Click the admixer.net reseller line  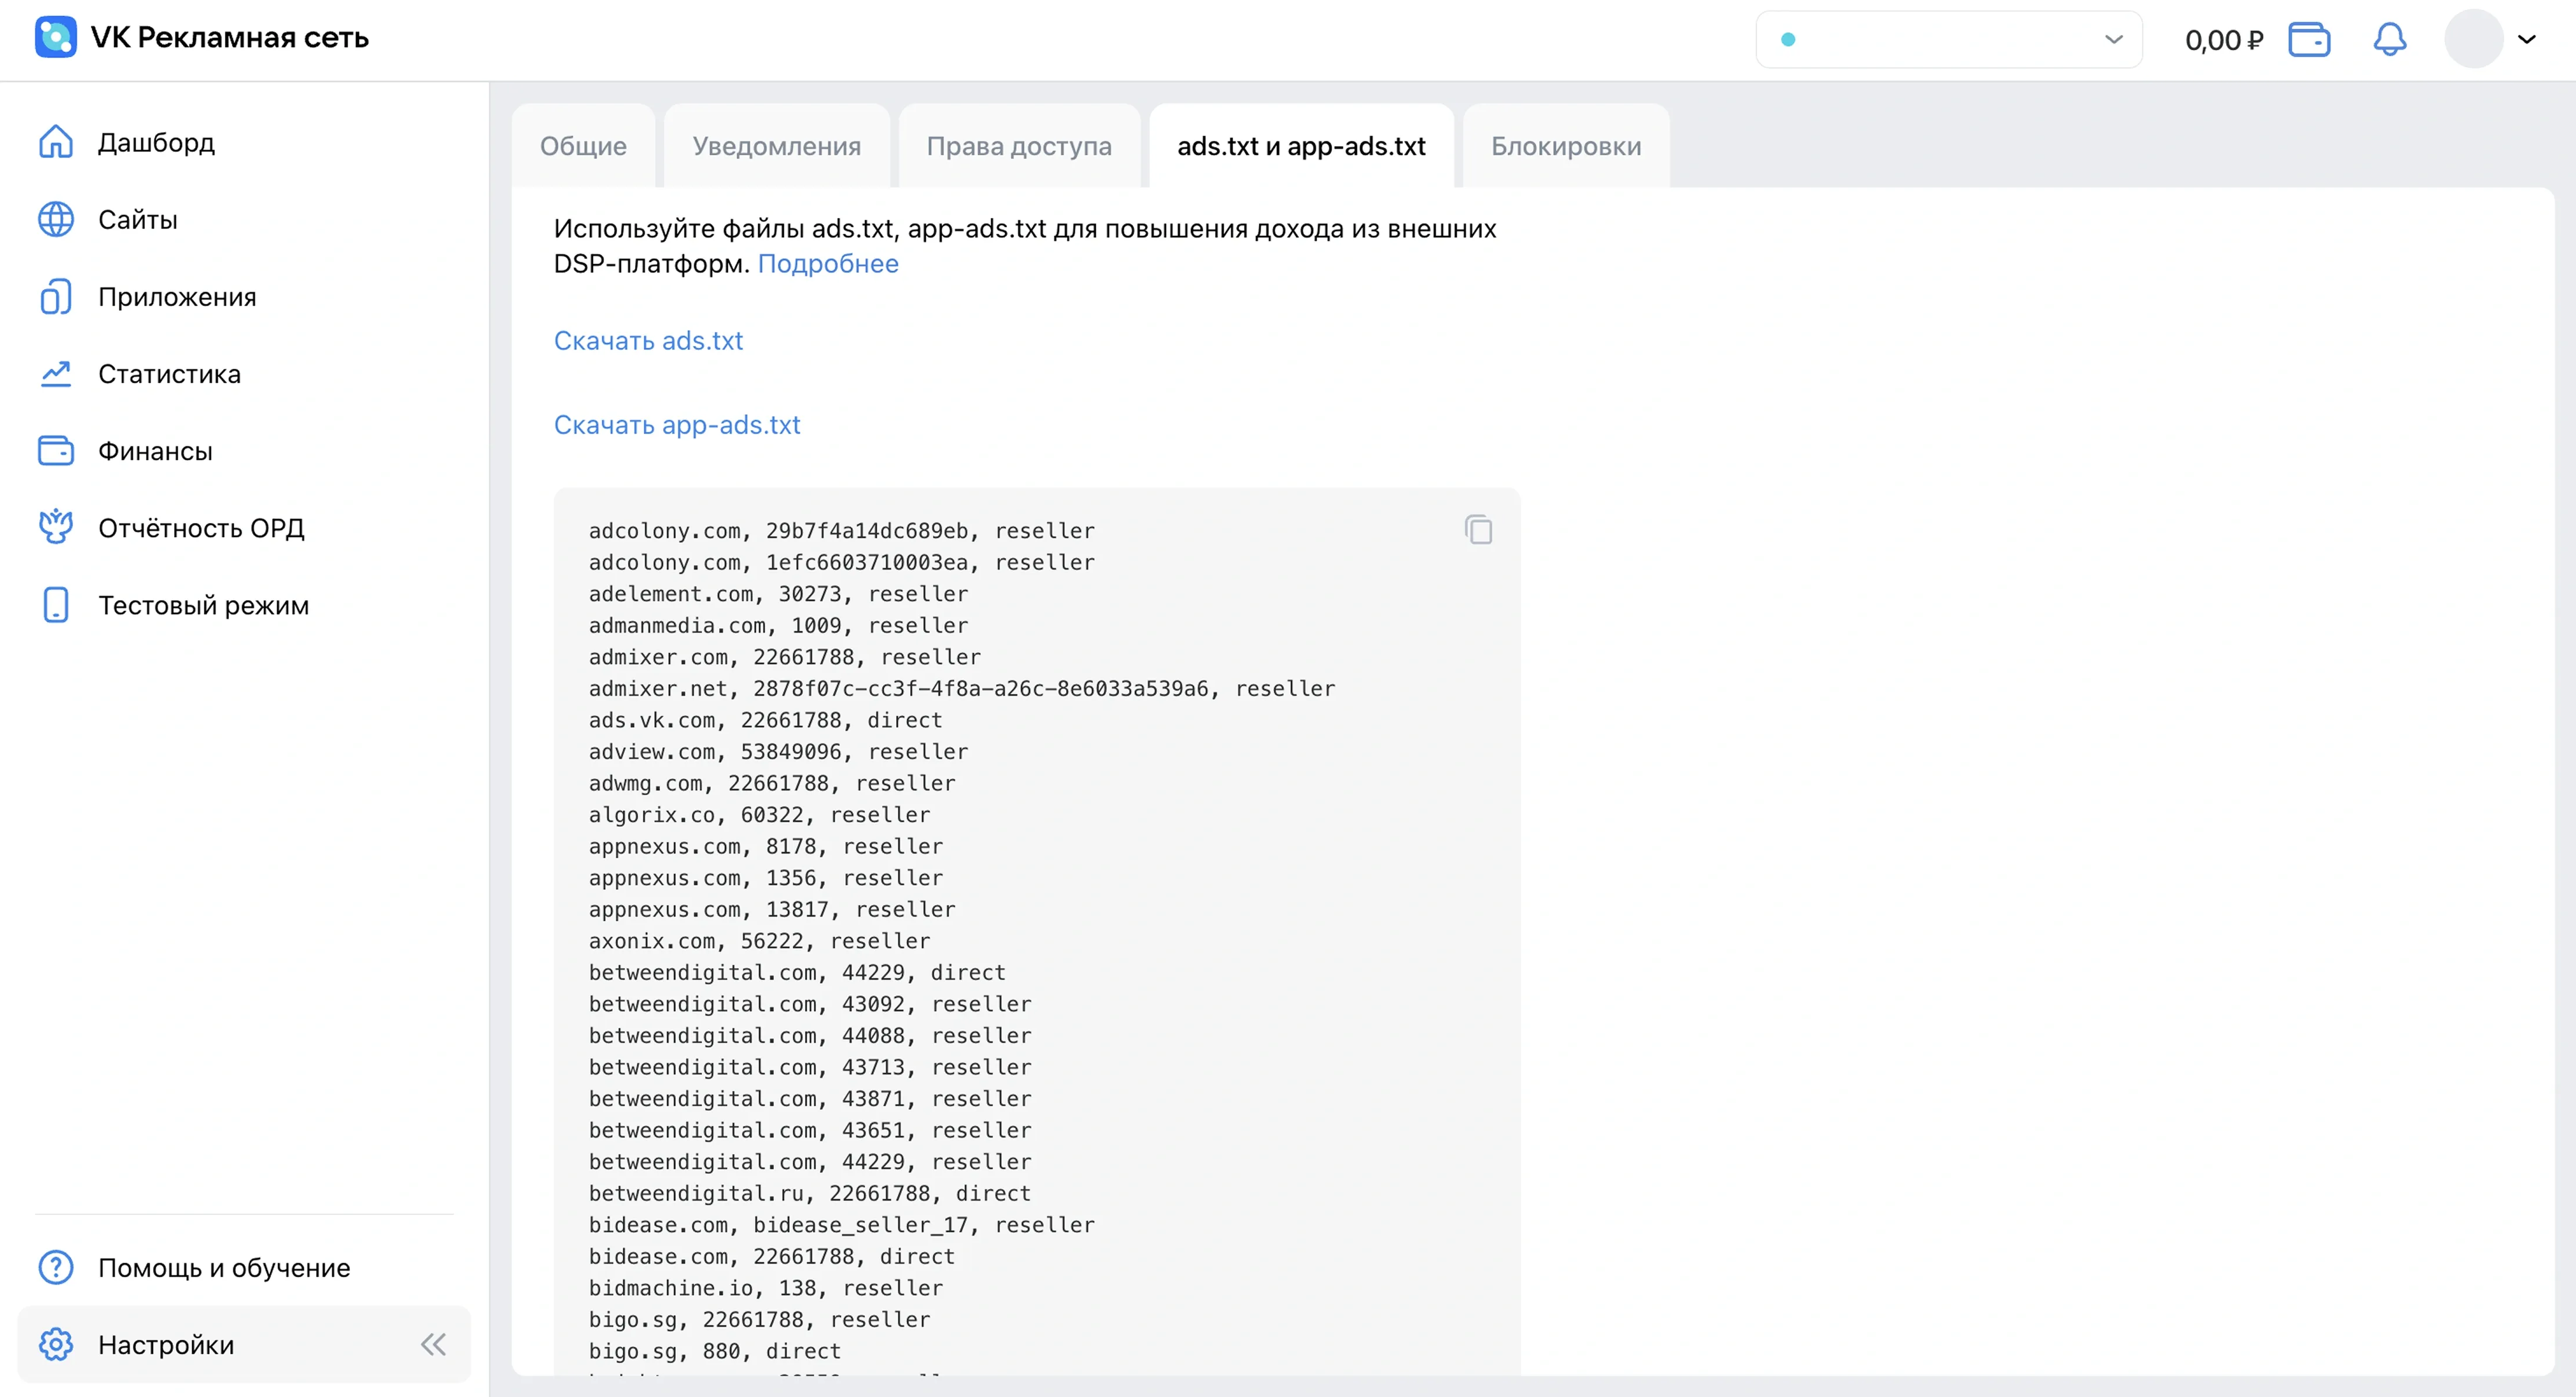(x=962, y=689)
